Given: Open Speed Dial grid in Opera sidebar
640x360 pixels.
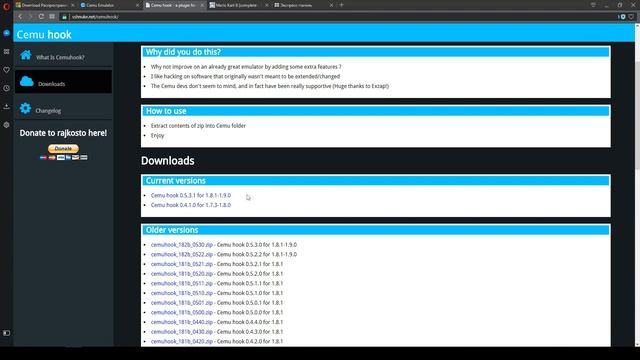Looking at the screenshot, I should tap(6, 51).
